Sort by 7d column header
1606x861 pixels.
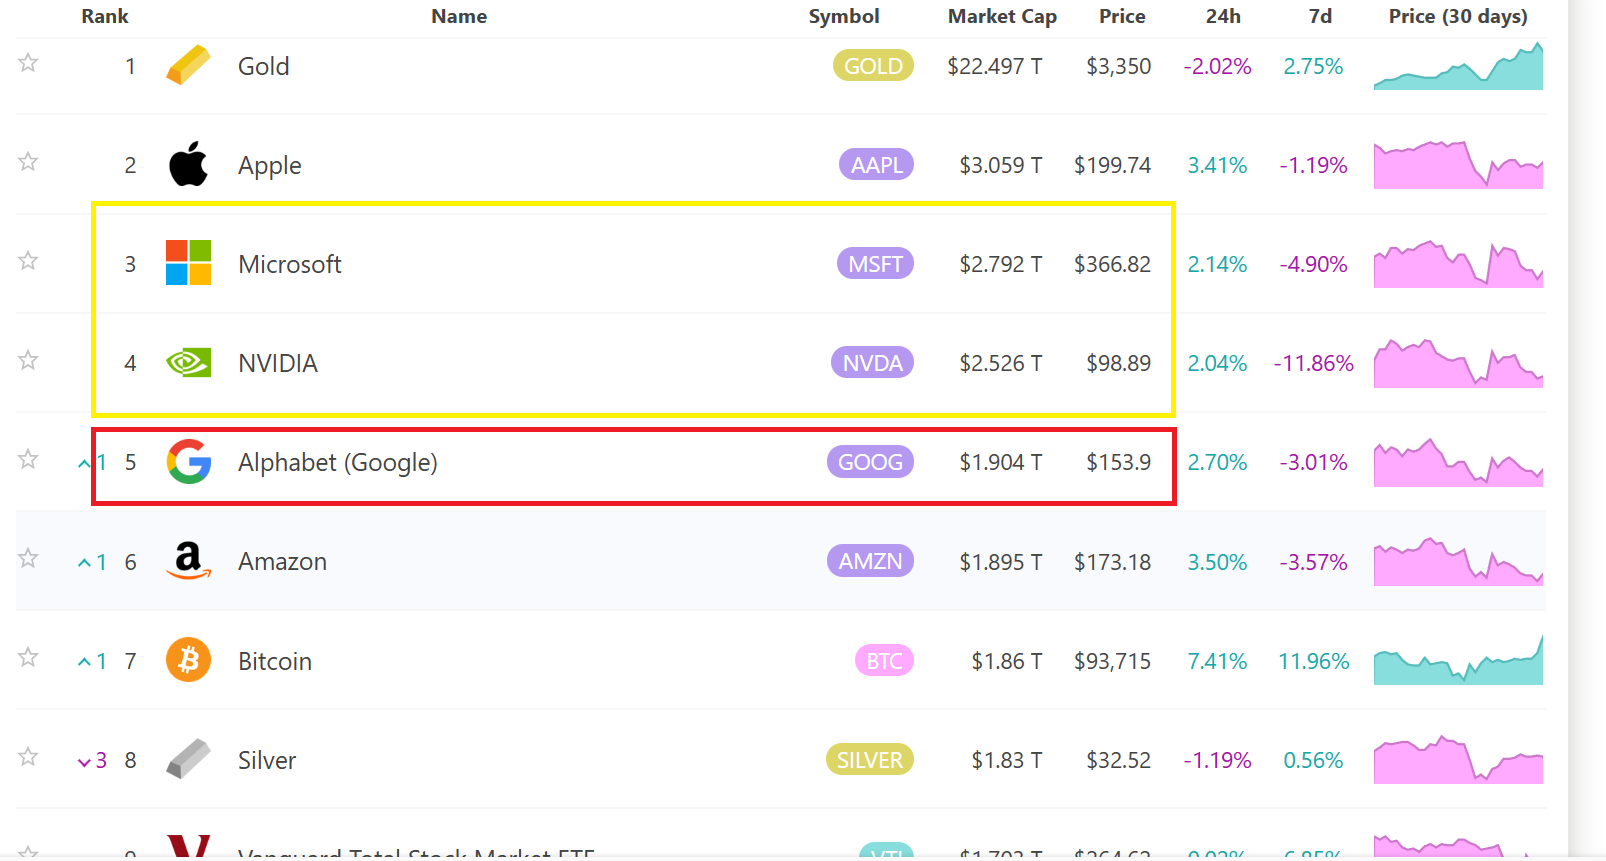[1320, 16]
